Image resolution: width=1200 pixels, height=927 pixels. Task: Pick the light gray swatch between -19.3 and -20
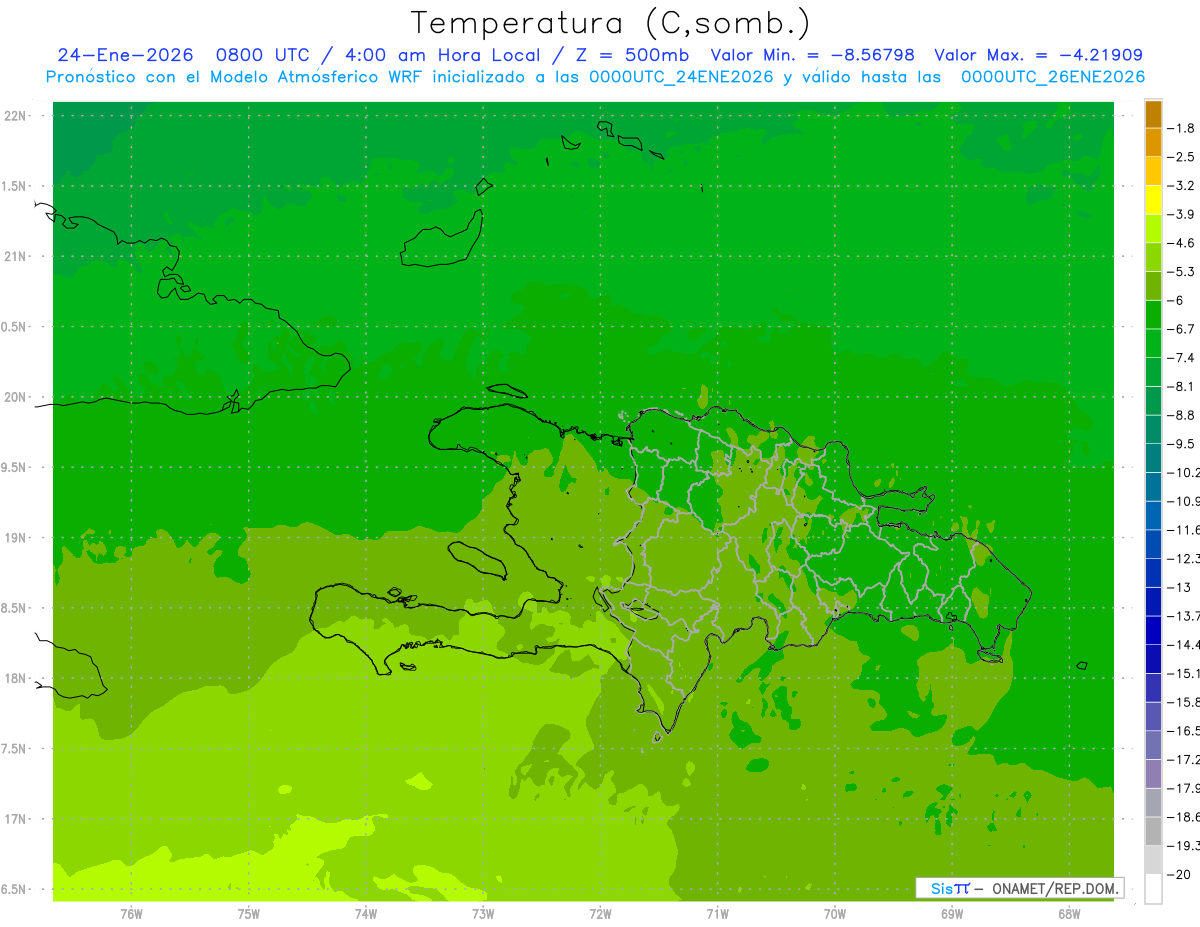tap(1153, 860)
